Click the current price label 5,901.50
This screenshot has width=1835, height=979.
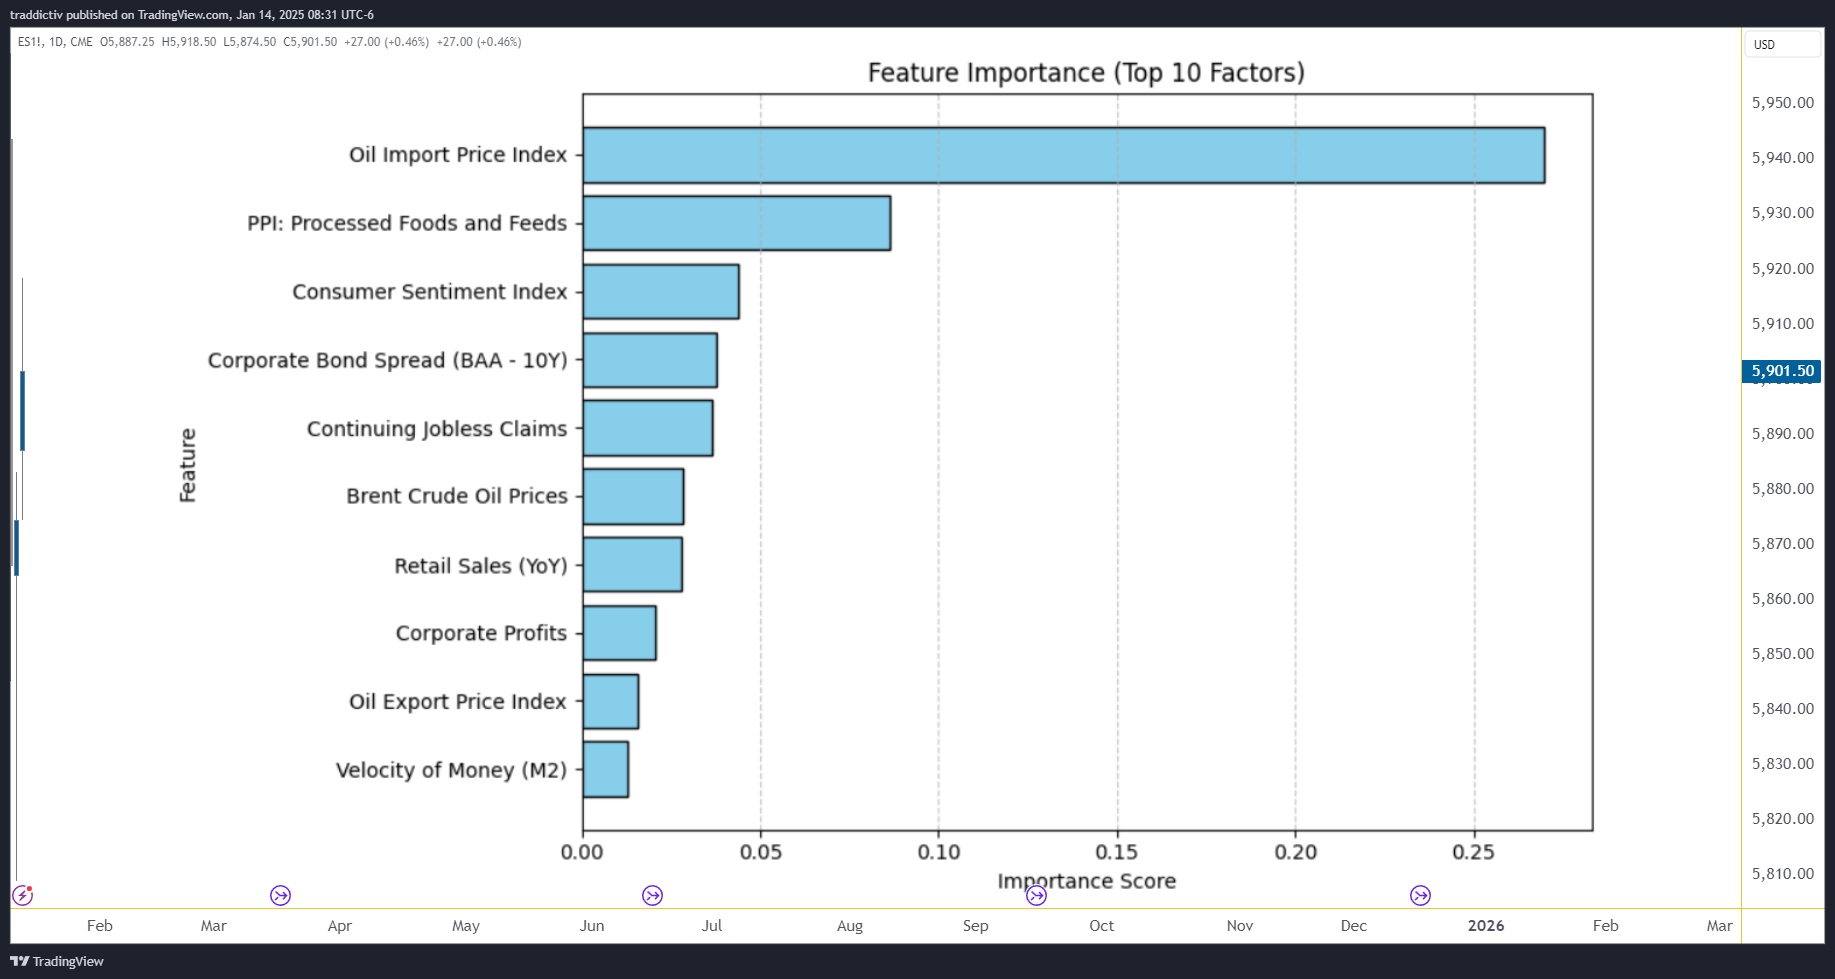(x=1782, y=371)
